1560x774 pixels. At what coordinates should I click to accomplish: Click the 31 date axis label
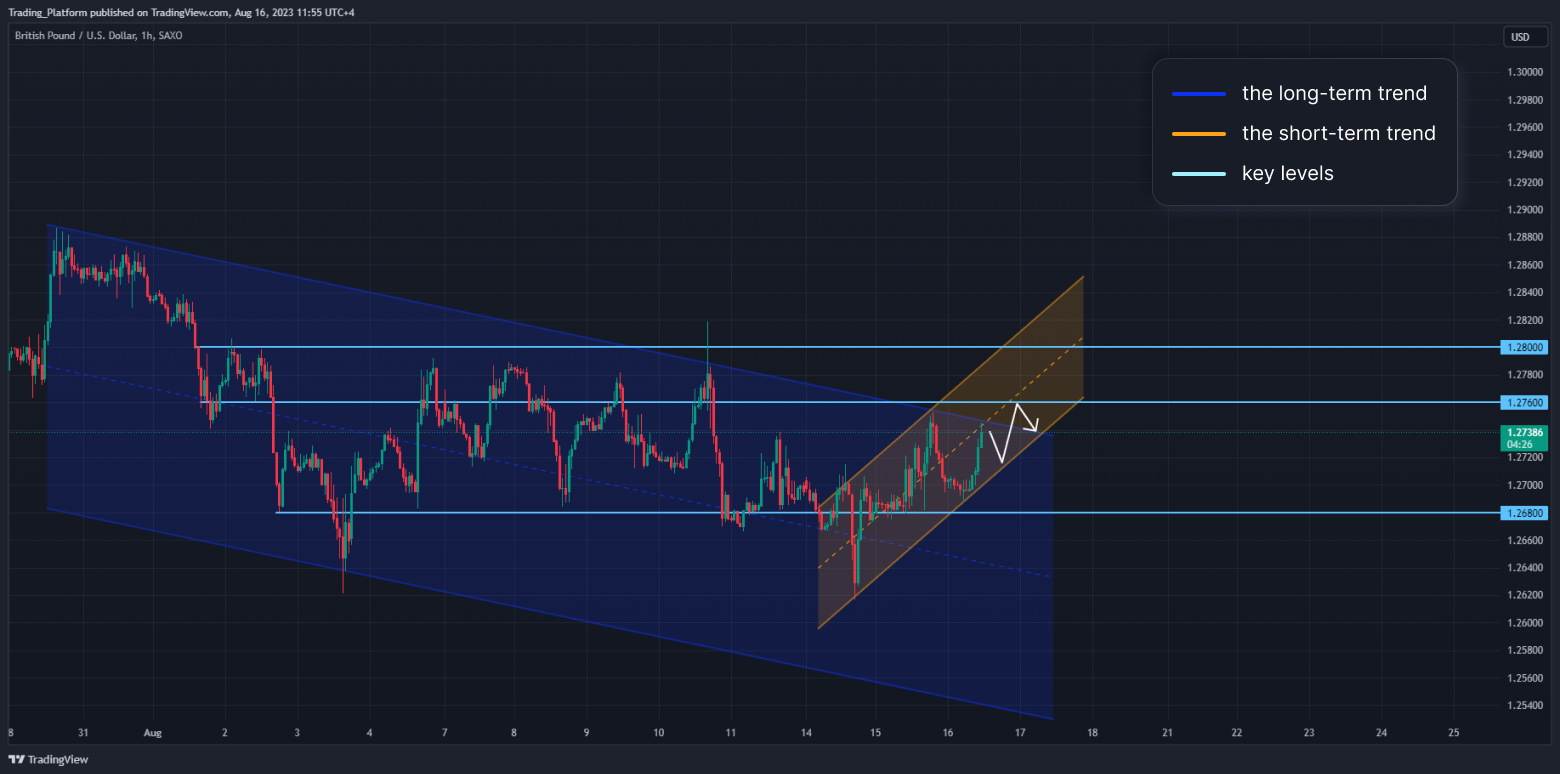pyautogui.click(x=81, y=732)
